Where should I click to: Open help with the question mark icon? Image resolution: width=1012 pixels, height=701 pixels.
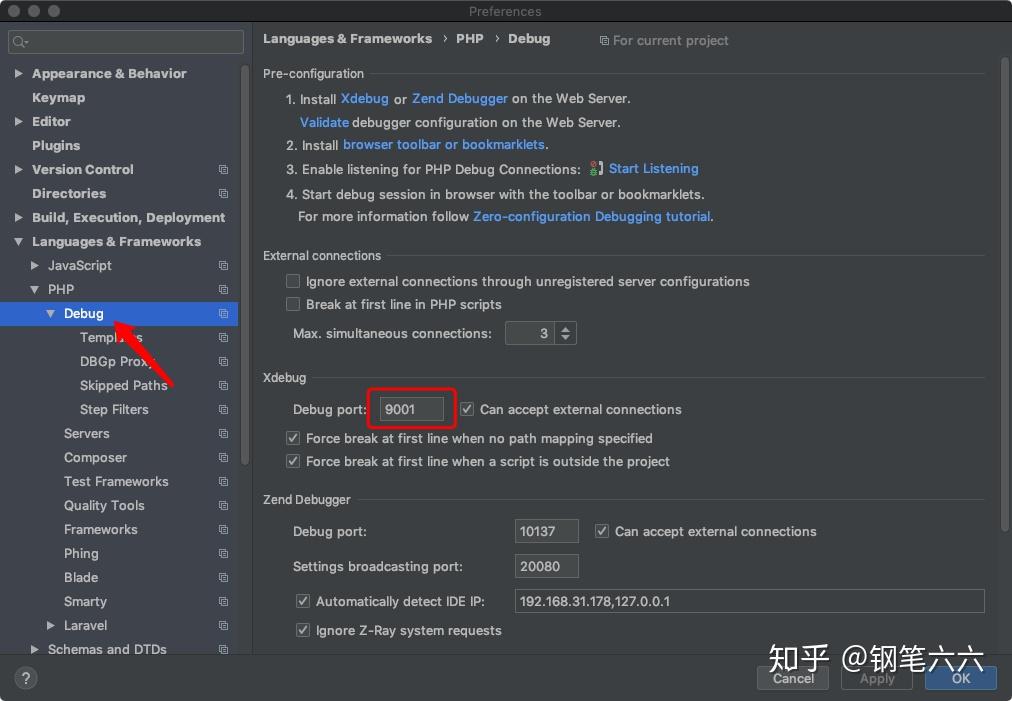[x=25, y=678]
